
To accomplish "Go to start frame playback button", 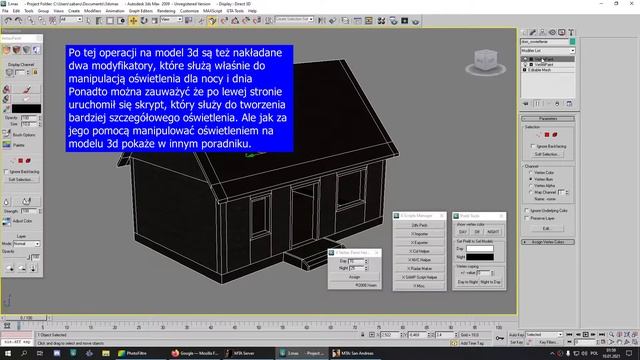I will [x=569, y=334].
